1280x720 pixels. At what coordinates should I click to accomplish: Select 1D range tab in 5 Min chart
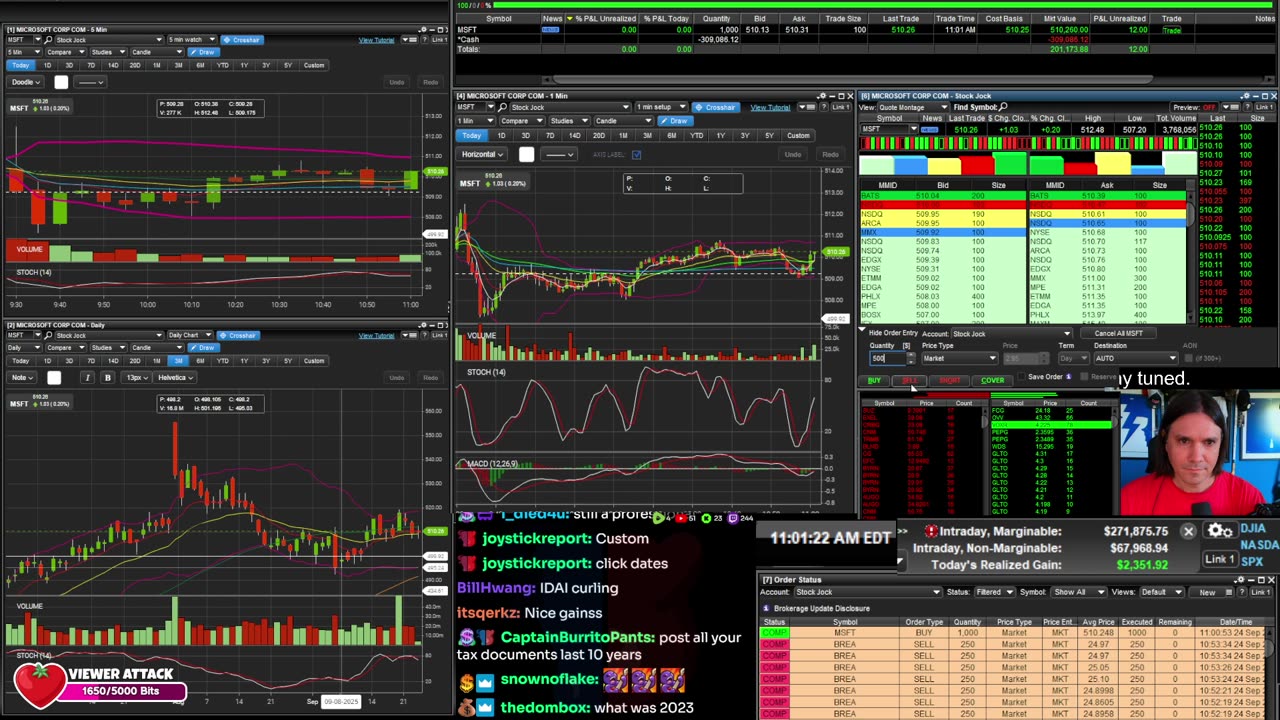pyautogui.click(x=47, y=66)
